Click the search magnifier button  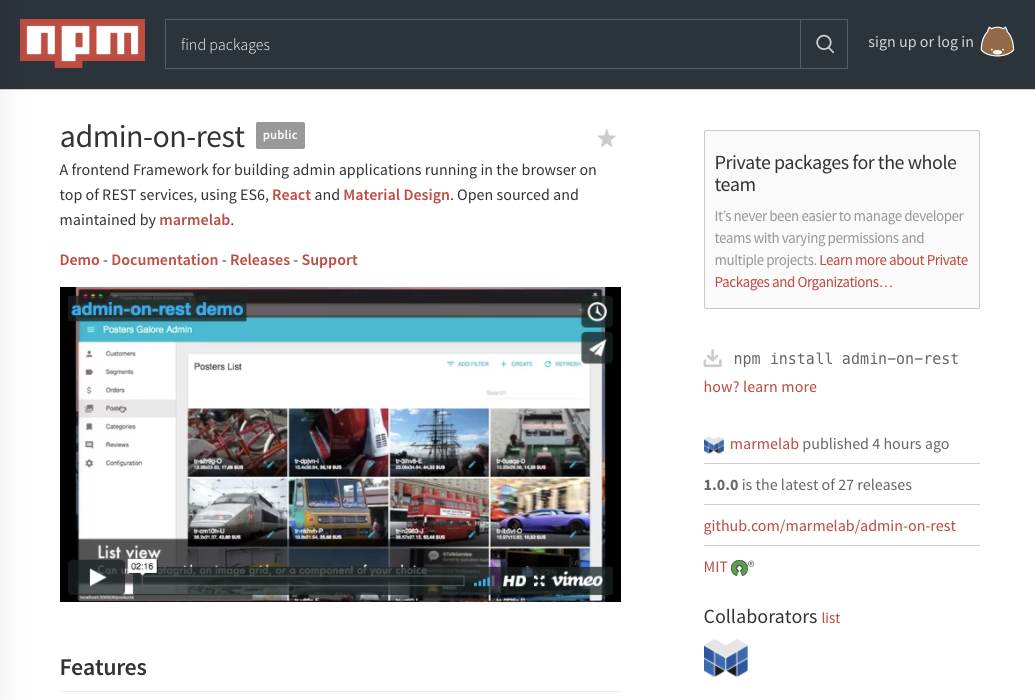[824, 44]
